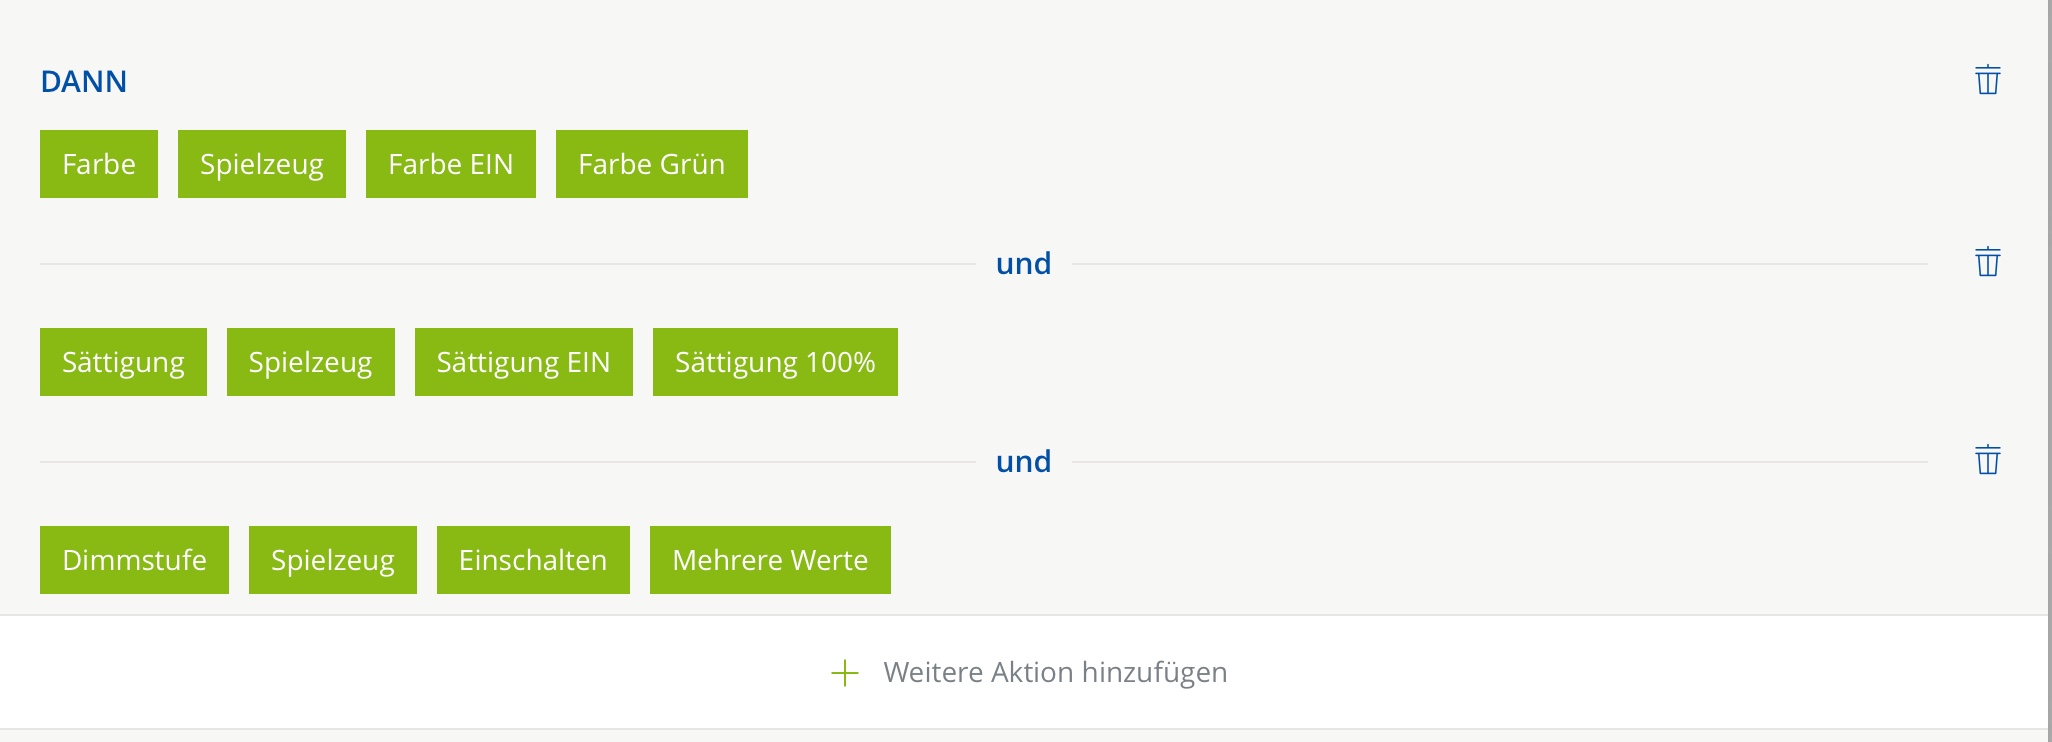
Task: Click Spielzeug tag in the Sättigung row
Action: pos(311,362)
